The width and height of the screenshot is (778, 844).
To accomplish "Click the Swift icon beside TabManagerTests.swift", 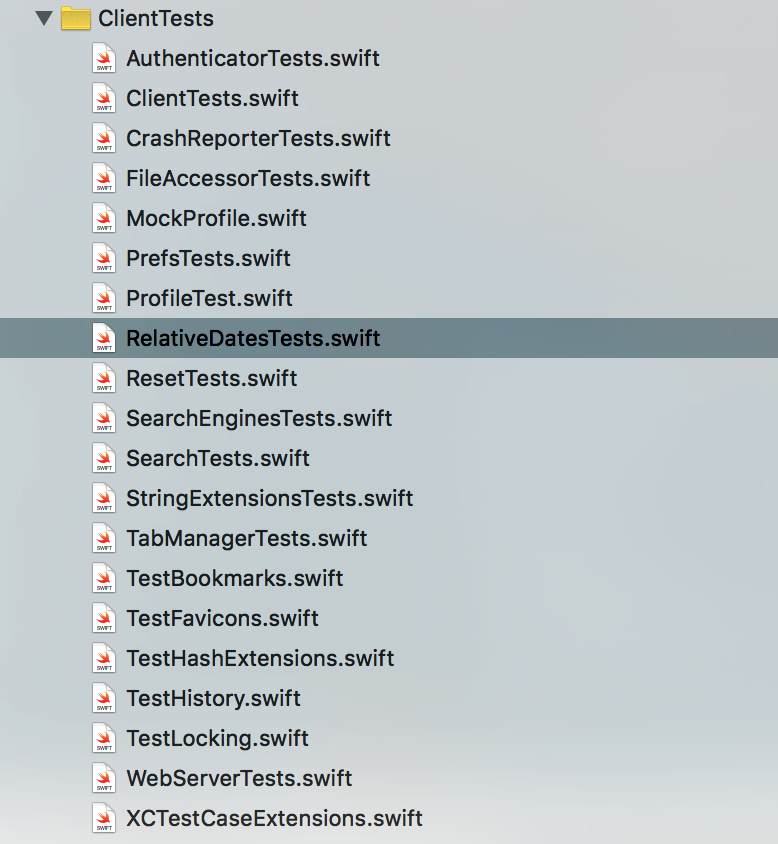I will 104,538.
